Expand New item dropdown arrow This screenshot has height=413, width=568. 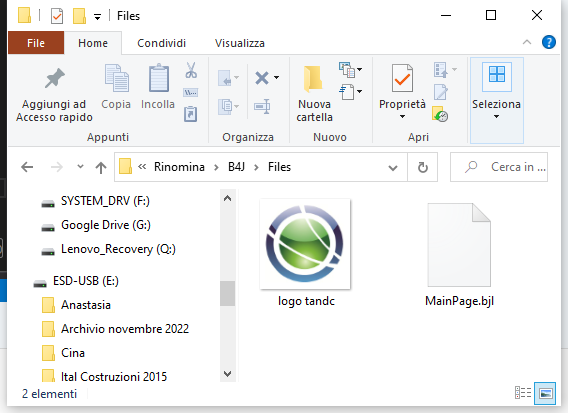359,69
